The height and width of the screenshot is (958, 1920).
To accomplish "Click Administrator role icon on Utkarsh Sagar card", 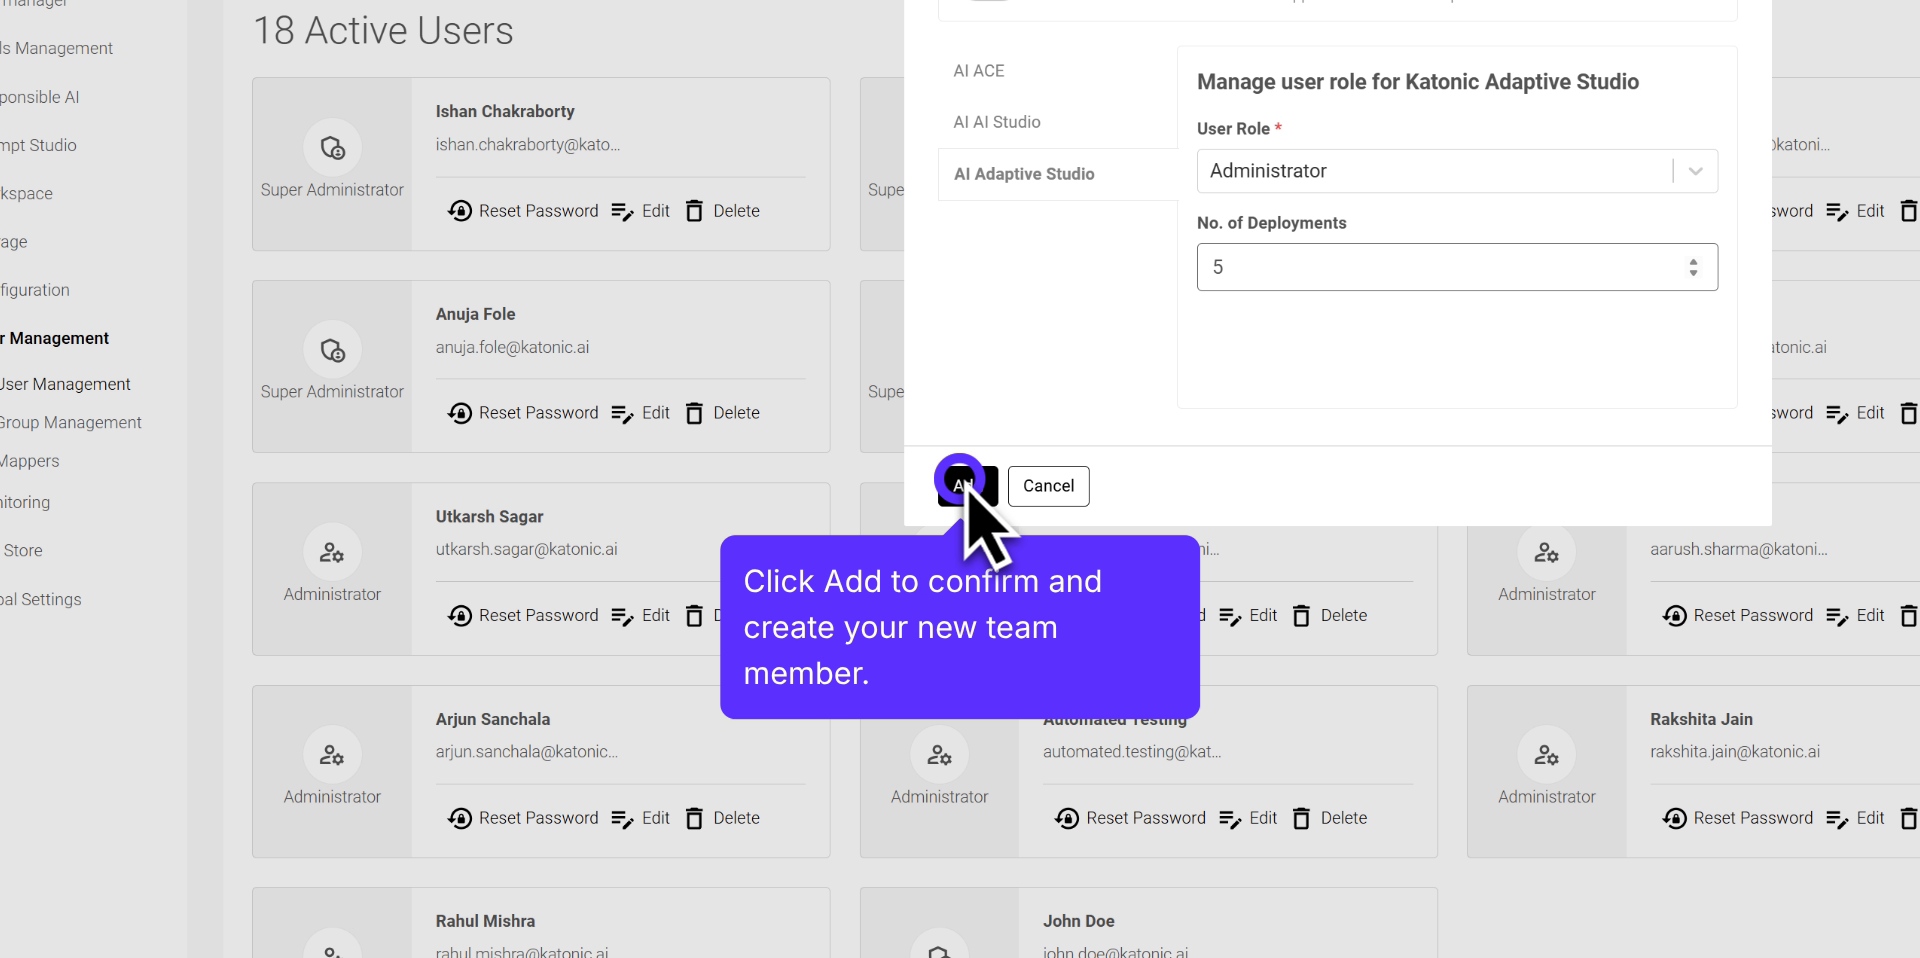I will pos(332,552).
